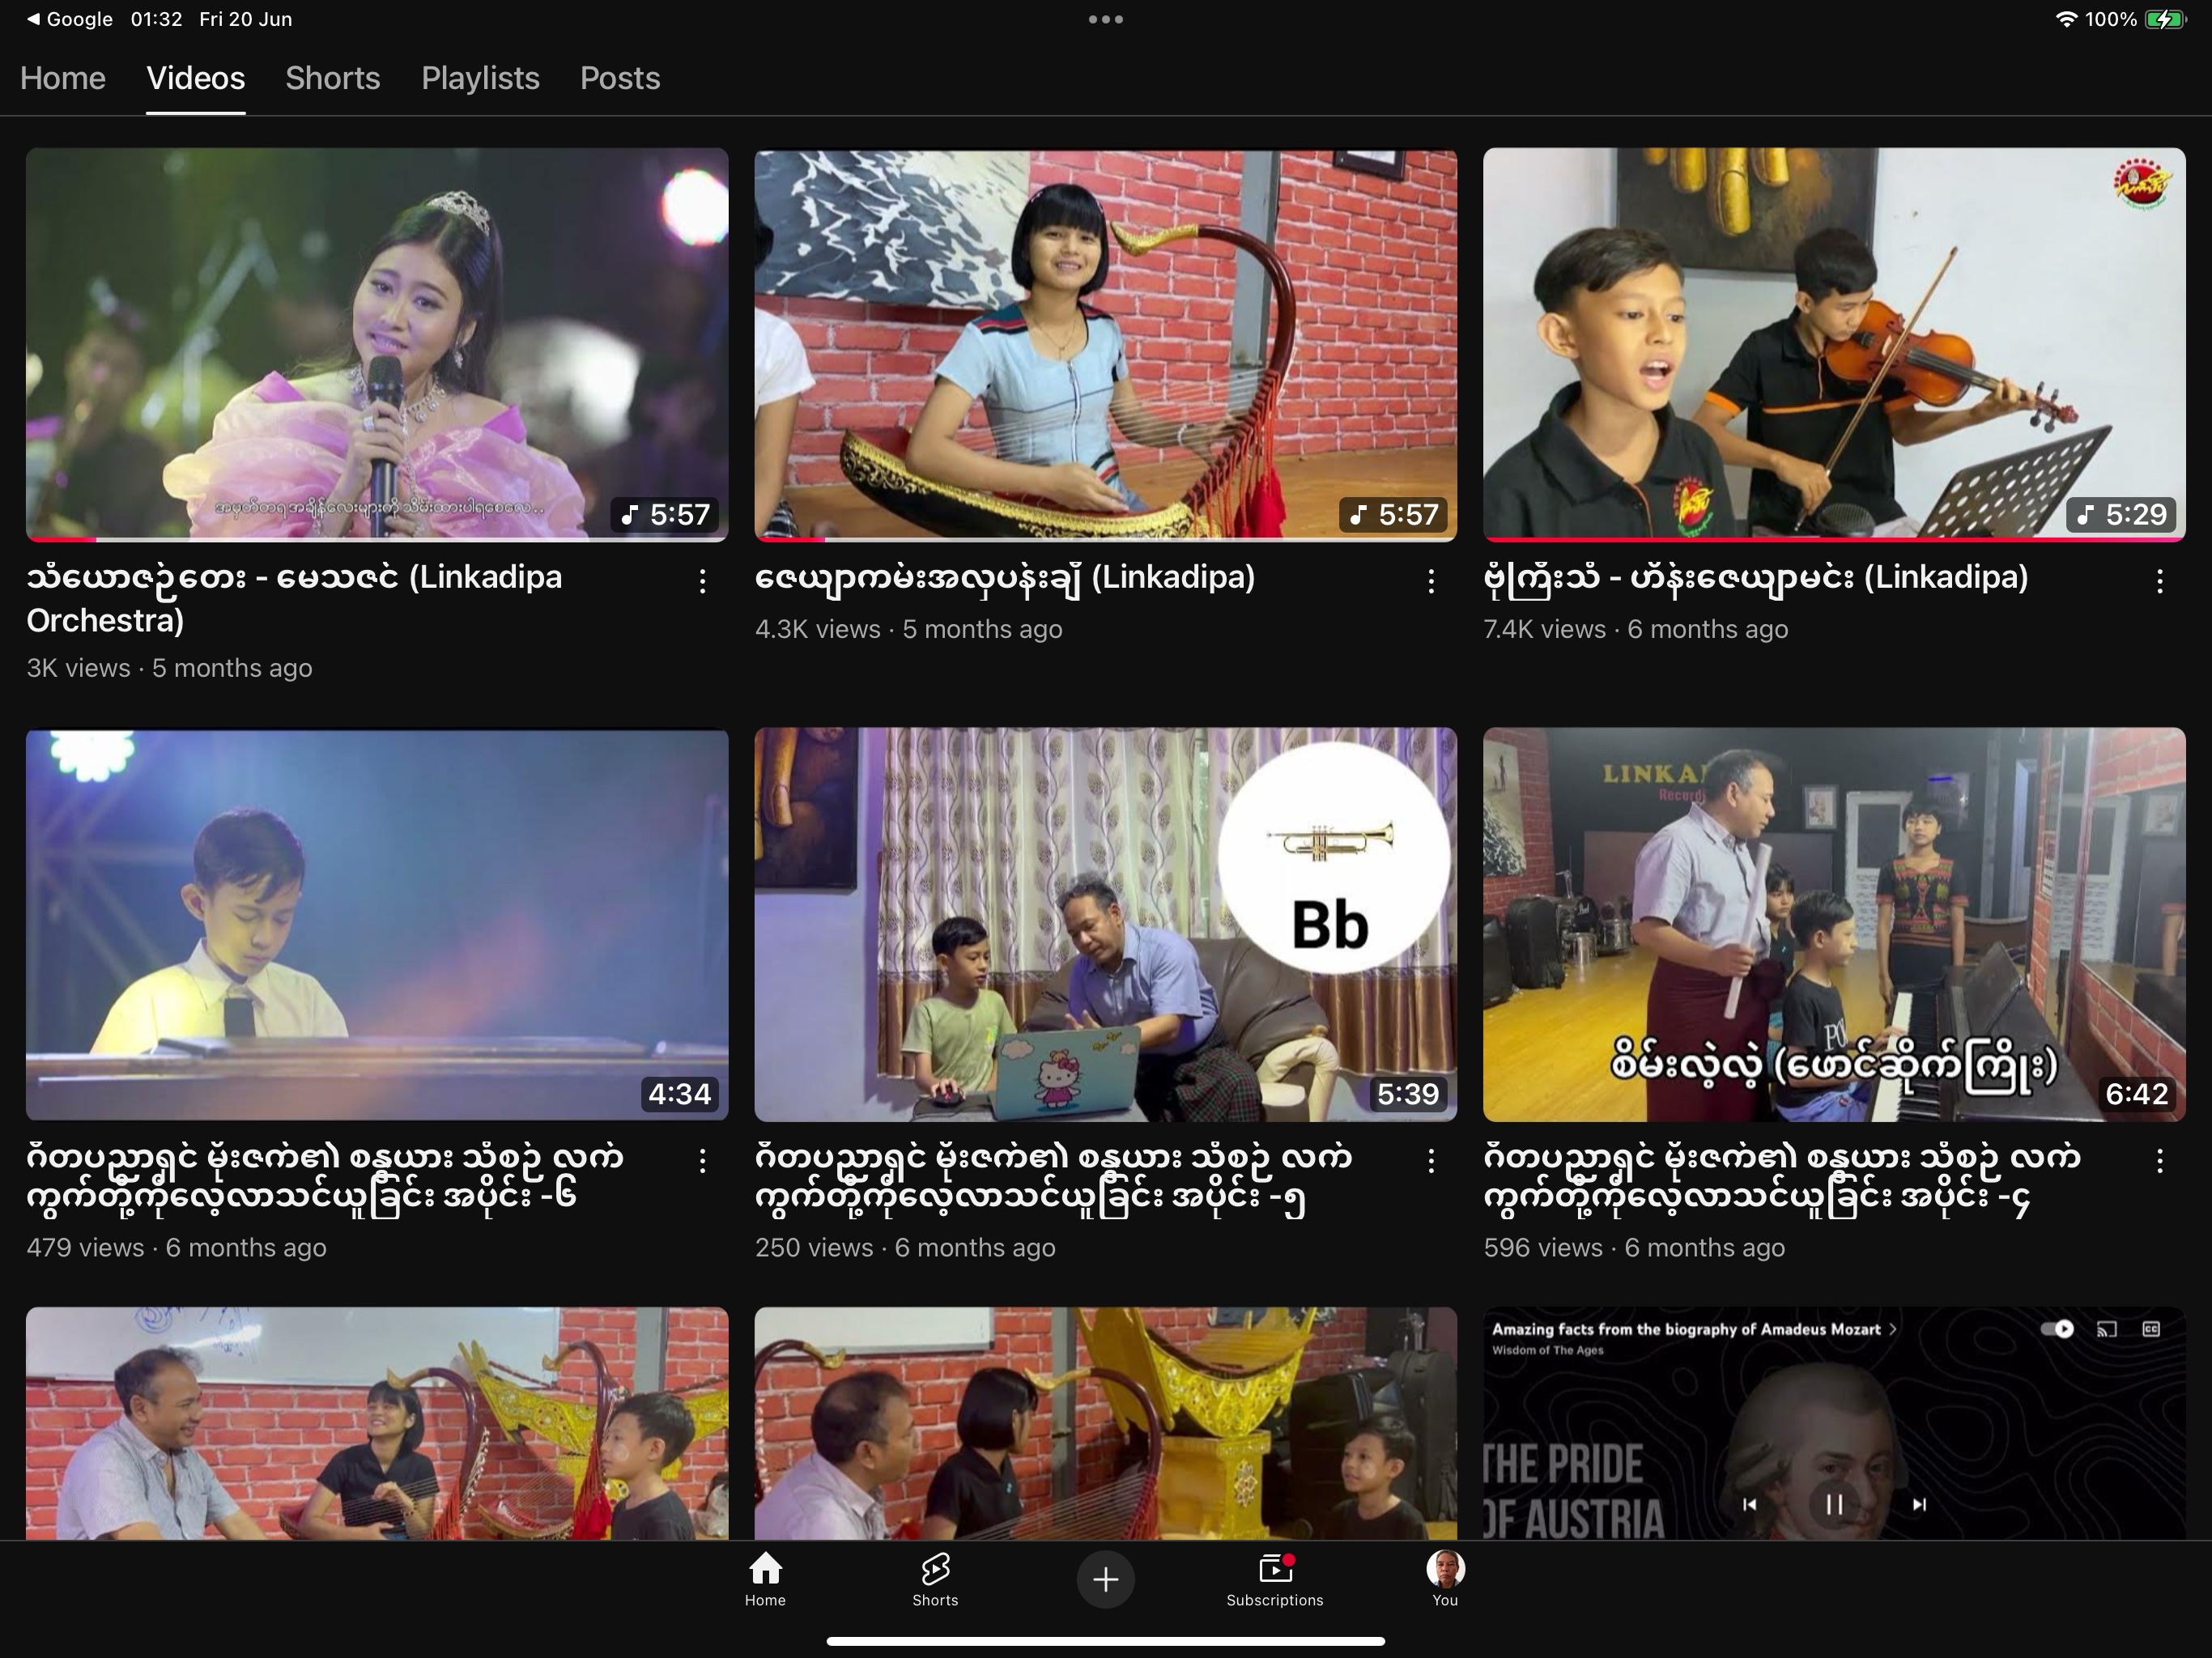
Task: Open more options for the 596 views video
Action: click(x=2159, y=1160)
